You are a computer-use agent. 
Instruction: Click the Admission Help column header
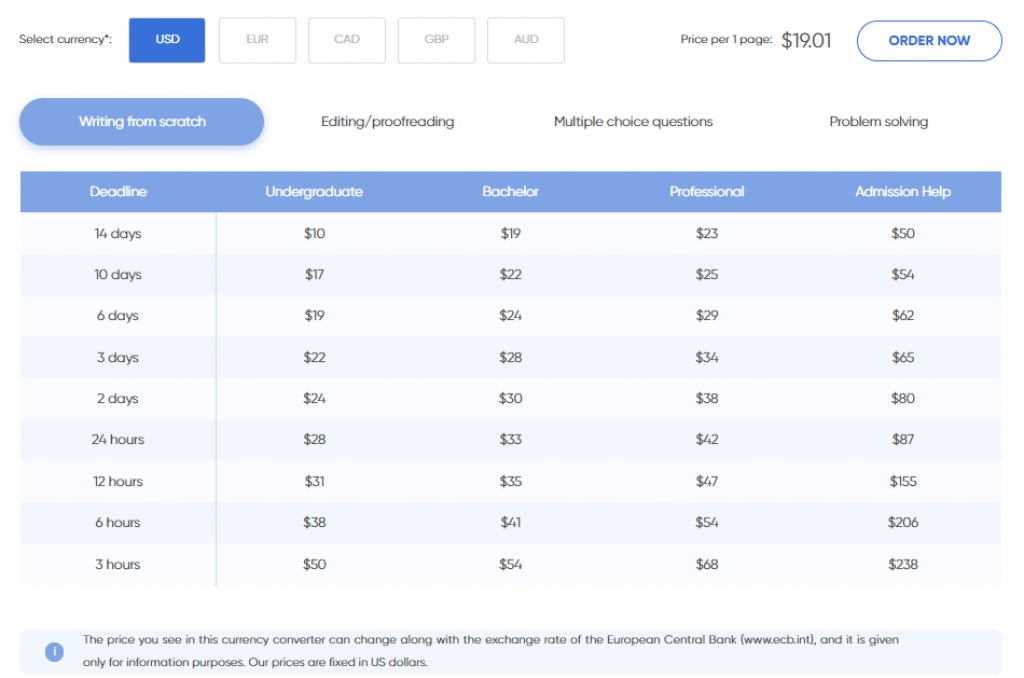pos(903,191)
